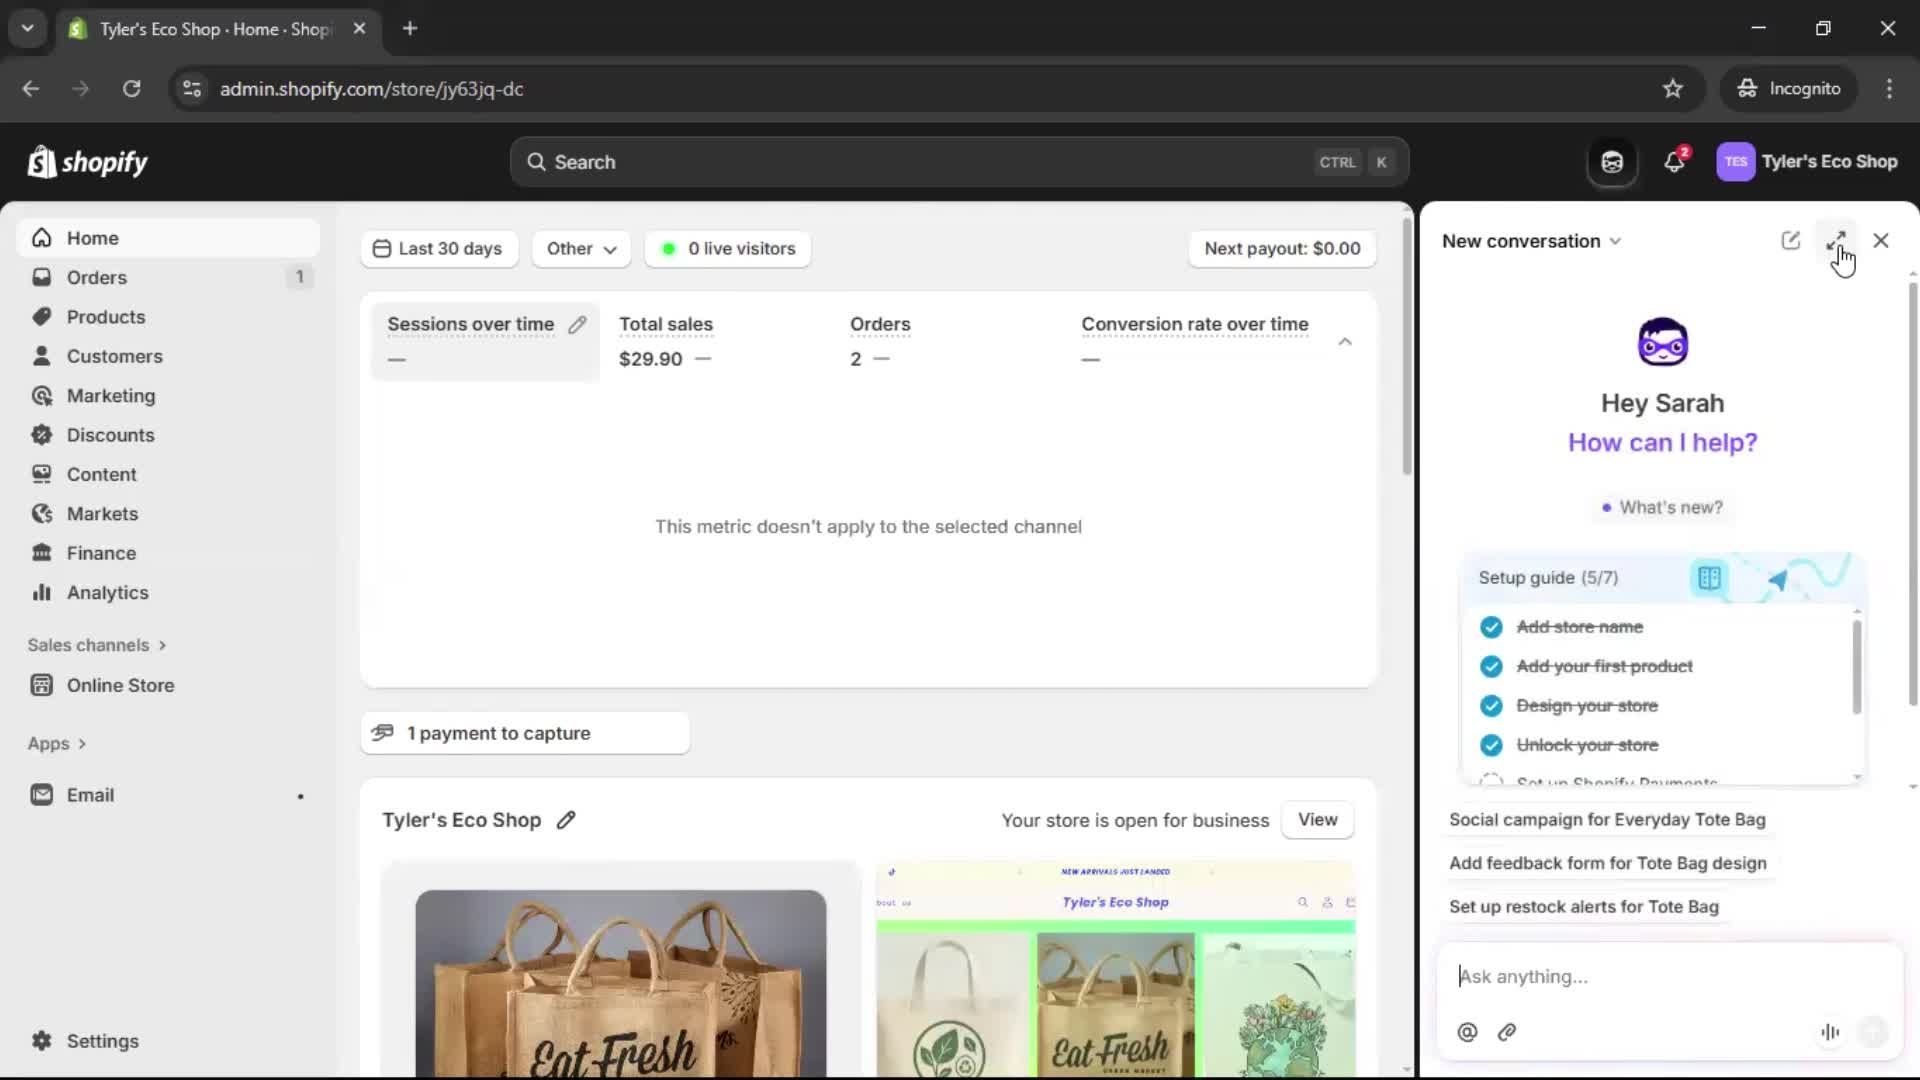Start a new chat with the compose icon
This screenshot has height=1080, width=1920.
tap(1791, 240)
